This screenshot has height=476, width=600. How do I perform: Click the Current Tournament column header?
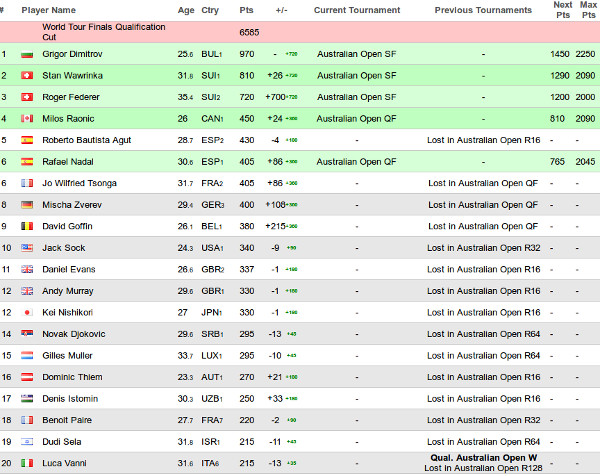pyautogui.click(x=357, y=10)
